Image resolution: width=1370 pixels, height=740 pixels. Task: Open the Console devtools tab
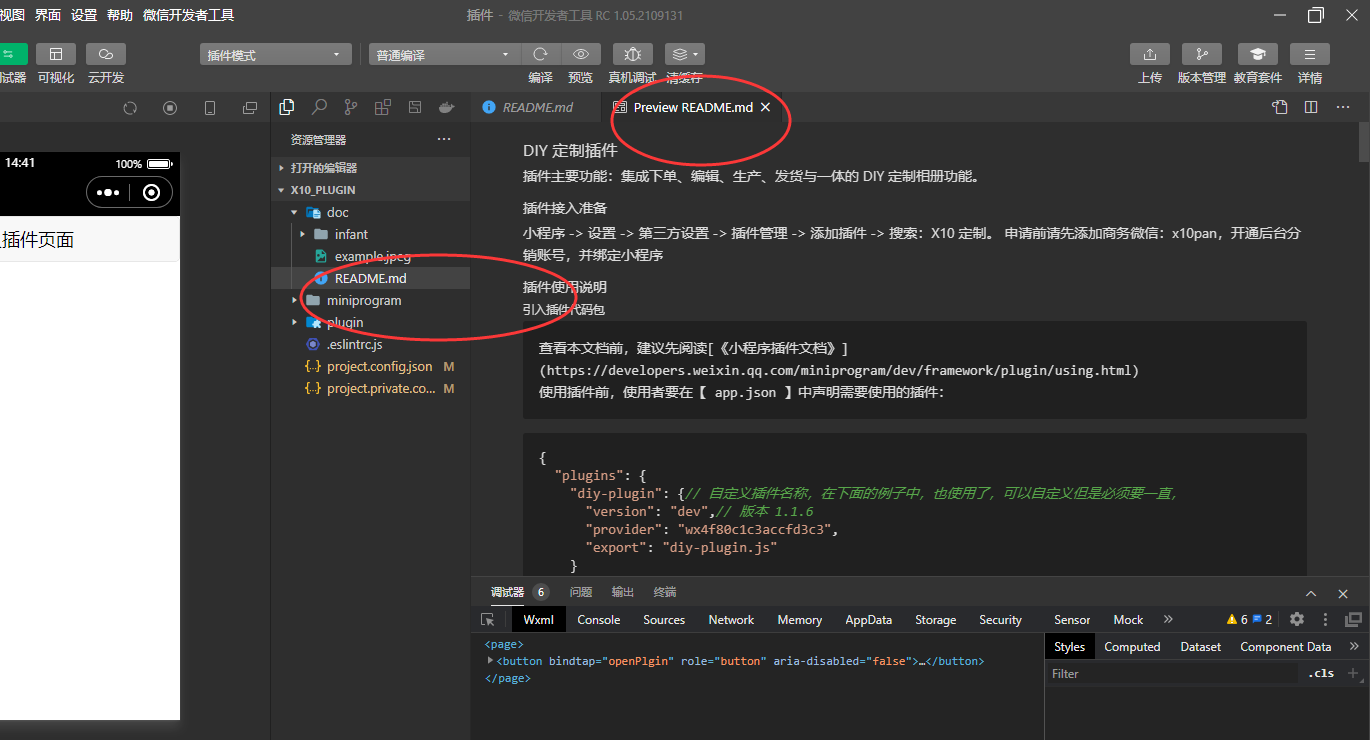[x=599, y=620]
